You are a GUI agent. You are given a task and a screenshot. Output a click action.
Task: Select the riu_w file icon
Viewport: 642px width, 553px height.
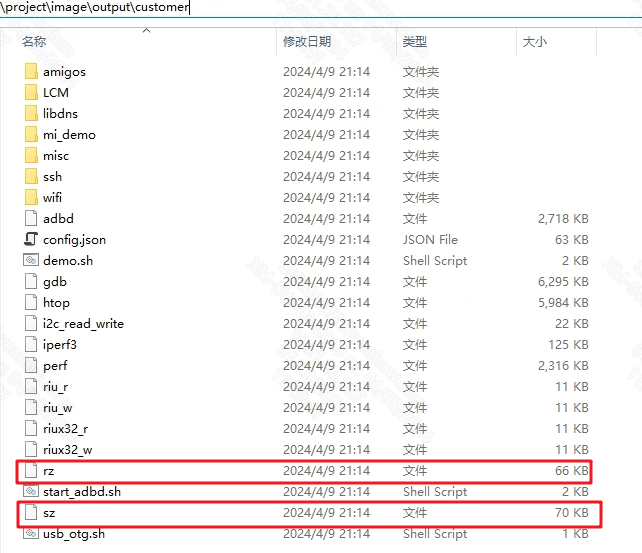click(31, 407)
